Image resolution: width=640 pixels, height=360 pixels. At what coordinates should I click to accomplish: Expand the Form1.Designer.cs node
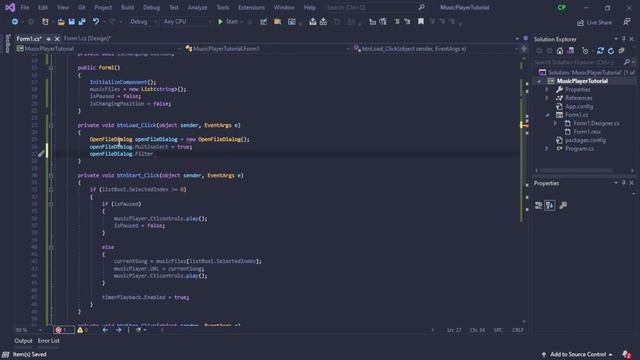tap(556, 123)
